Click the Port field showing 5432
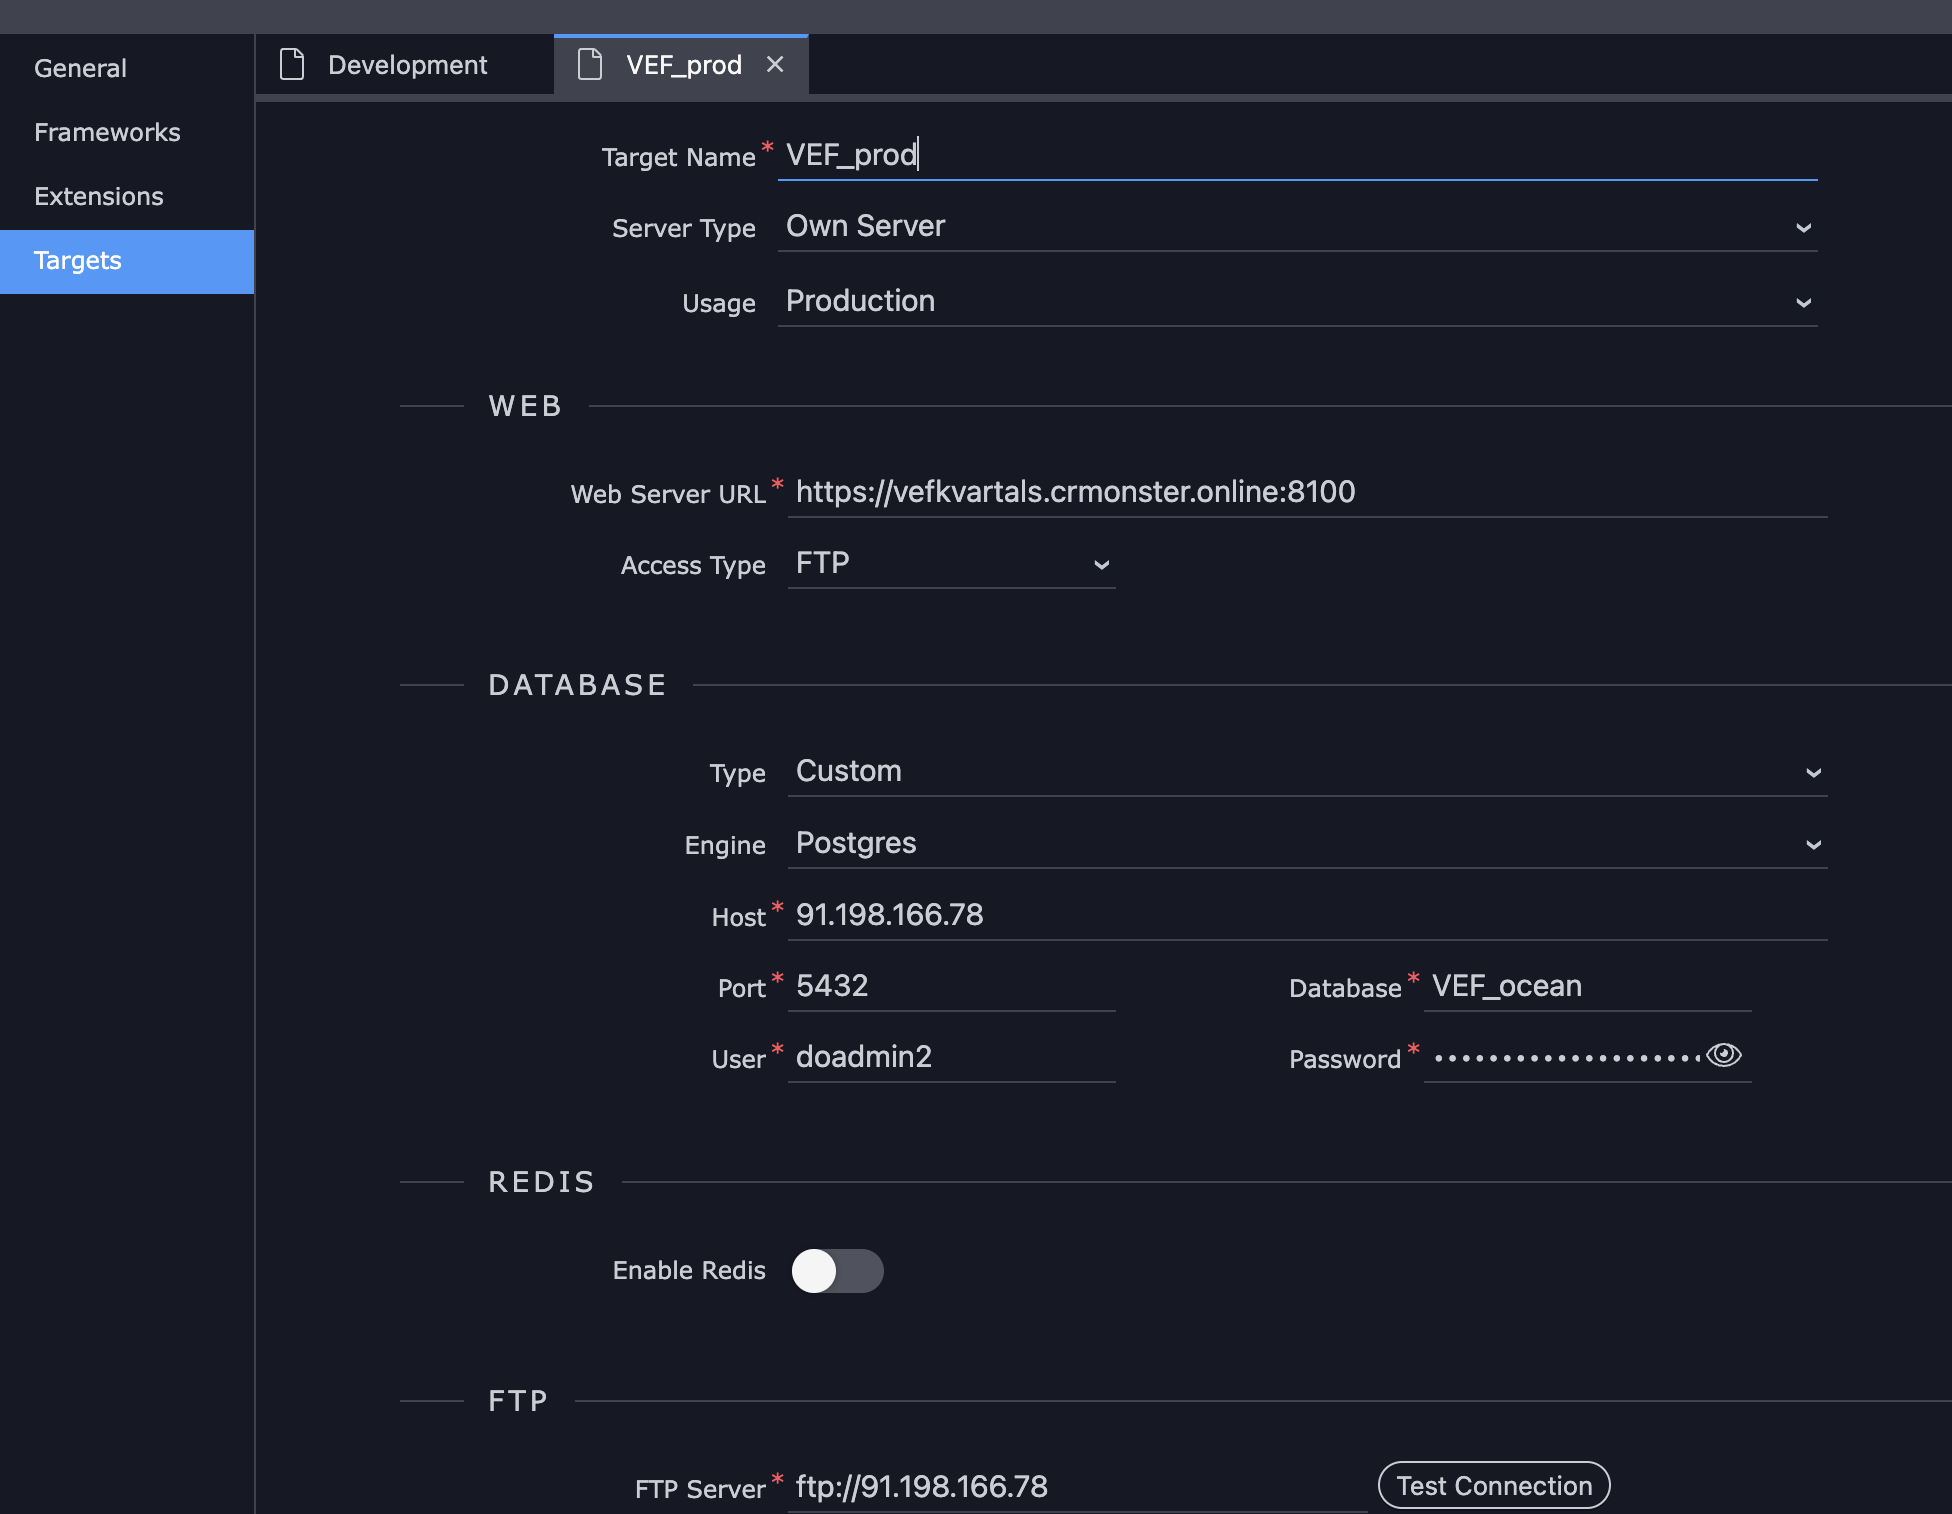1952x1514 pixels. (x=952, y=987)
